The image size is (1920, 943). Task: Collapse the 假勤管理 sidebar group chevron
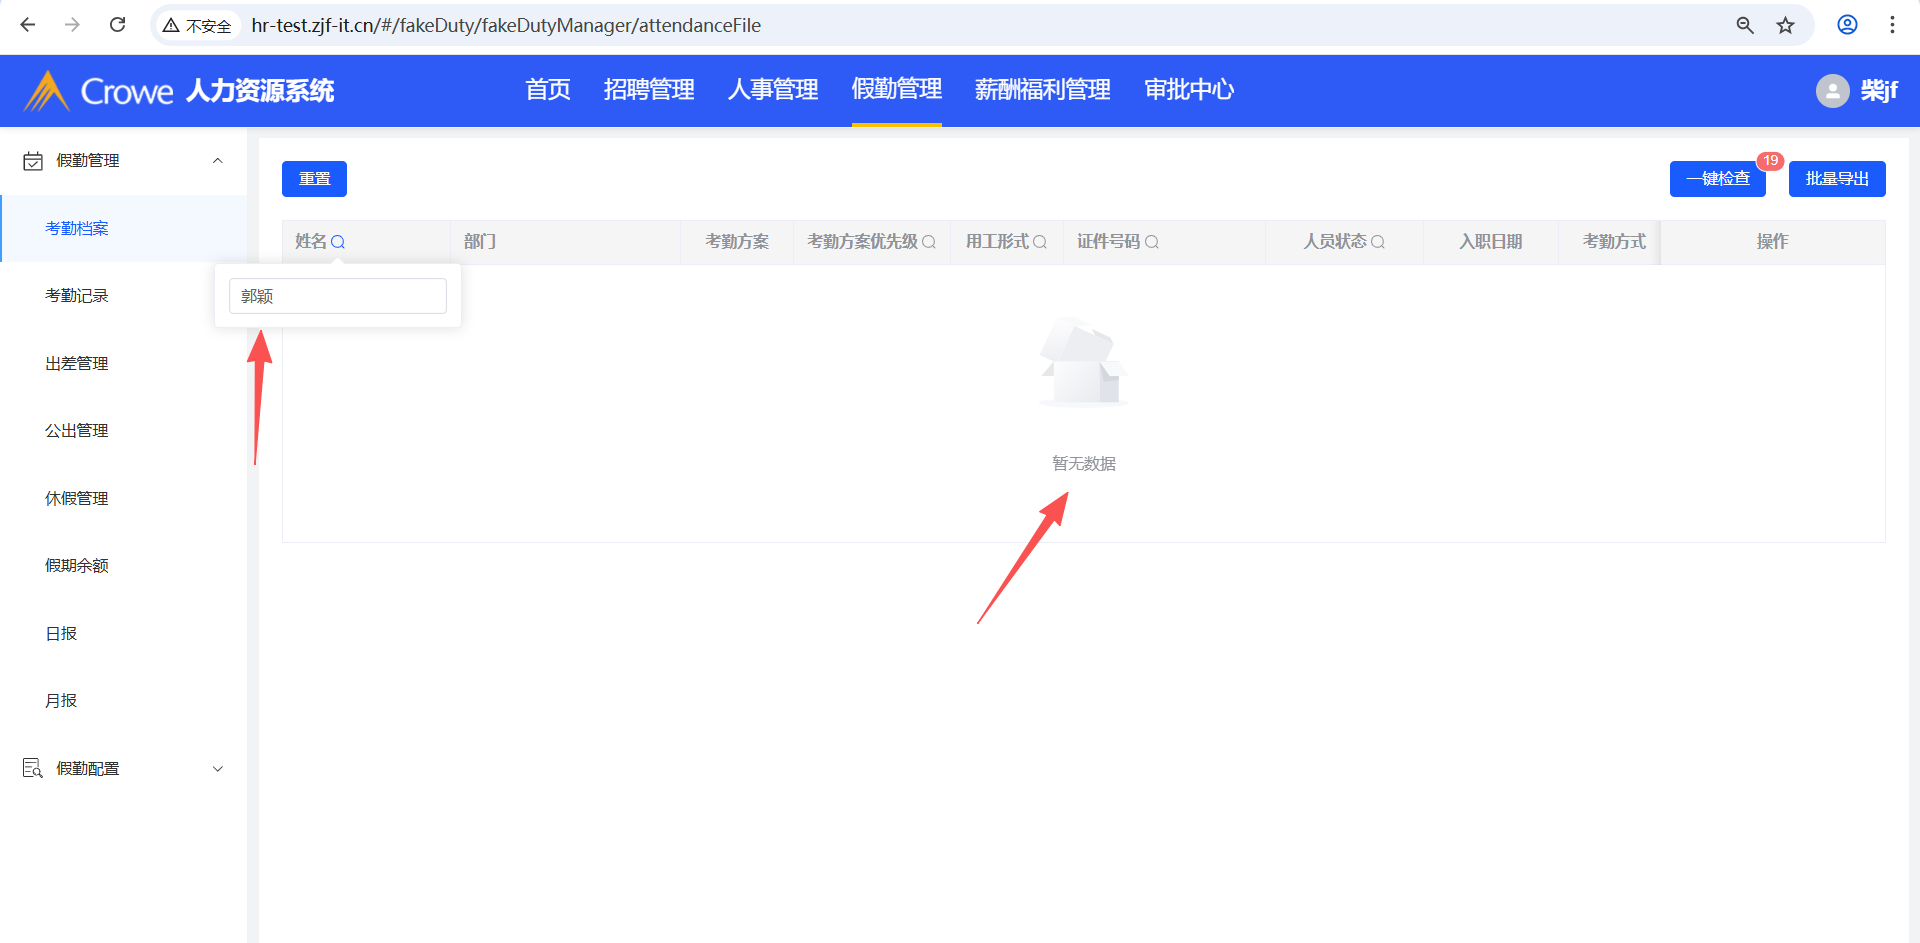click(x=217, y=161)
